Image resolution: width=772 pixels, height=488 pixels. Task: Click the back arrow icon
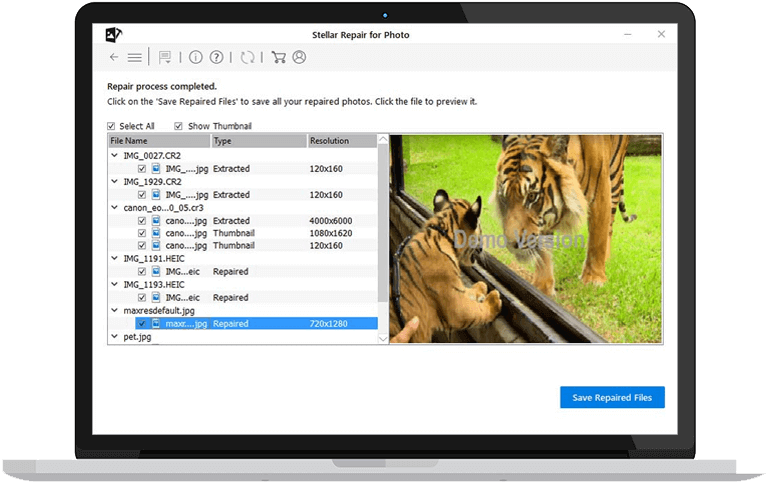click(x=114, y=58)
